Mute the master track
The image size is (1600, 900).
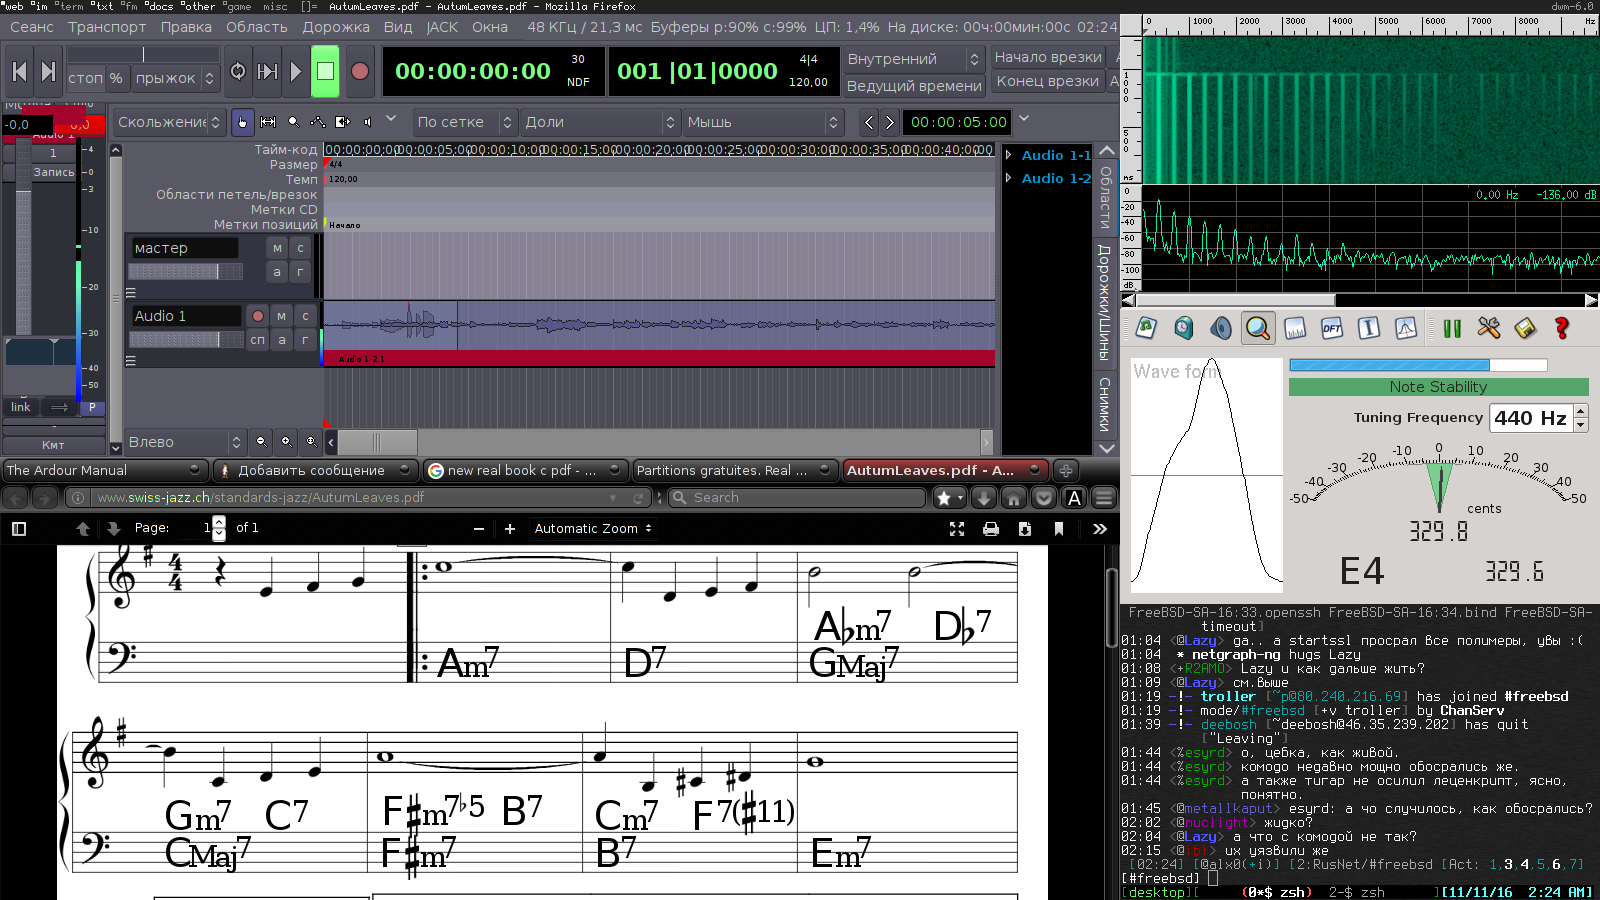pyautogui.click(x=278, y=248)
